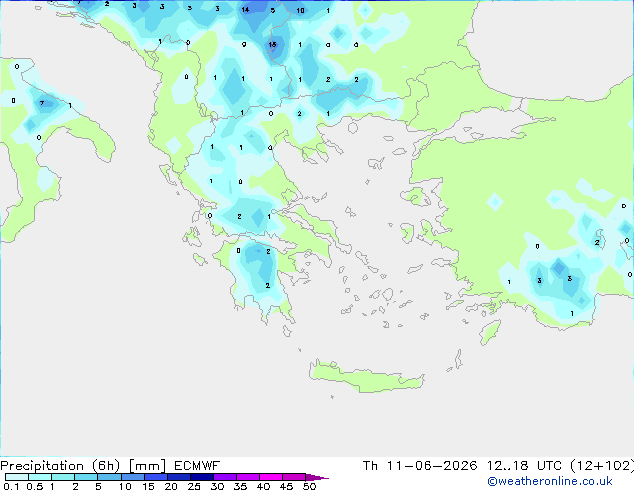Click the "45" legend scale label

[287, 486]
